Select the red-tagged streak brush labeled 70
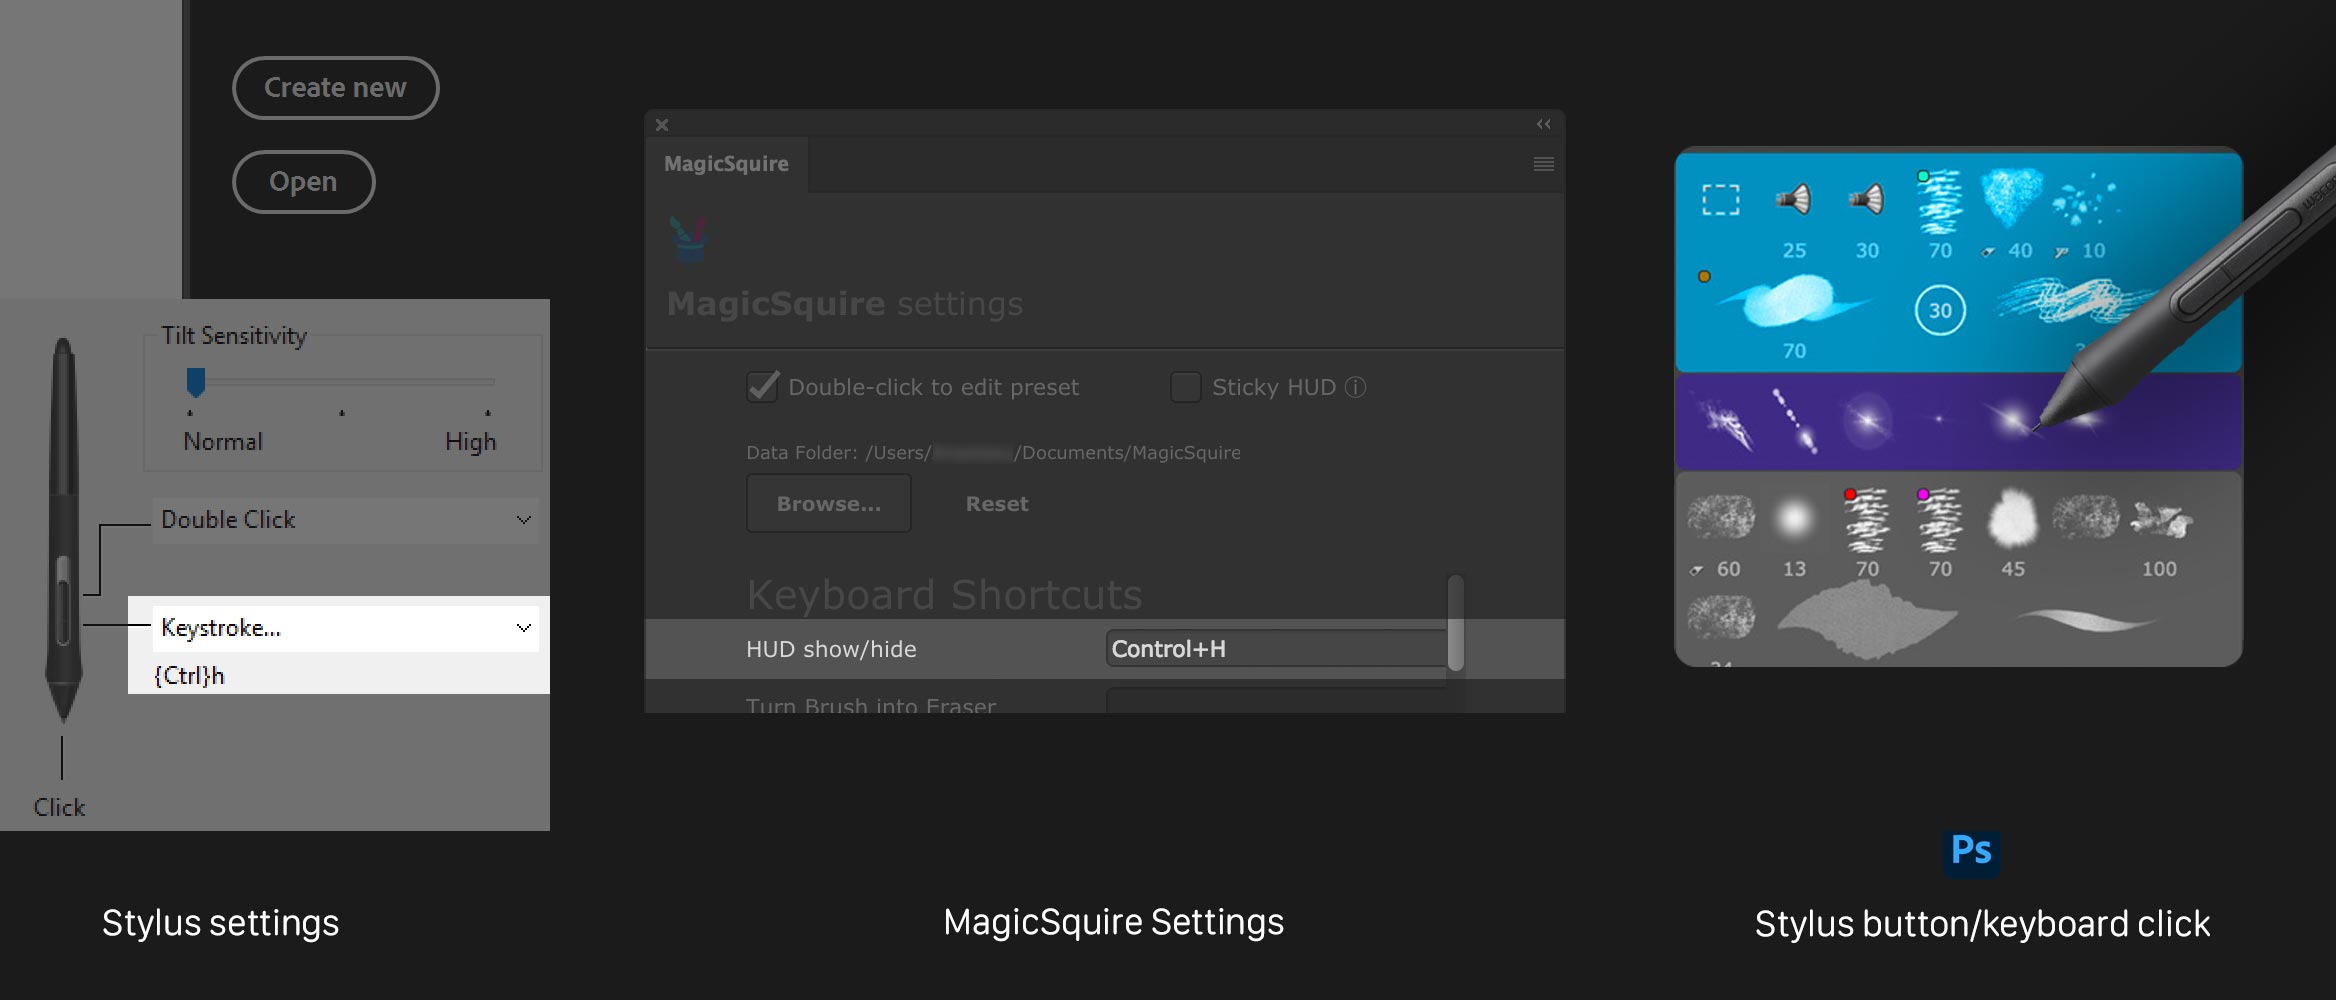The height and width of the screenshot is (1000, 2336). 1866,520
